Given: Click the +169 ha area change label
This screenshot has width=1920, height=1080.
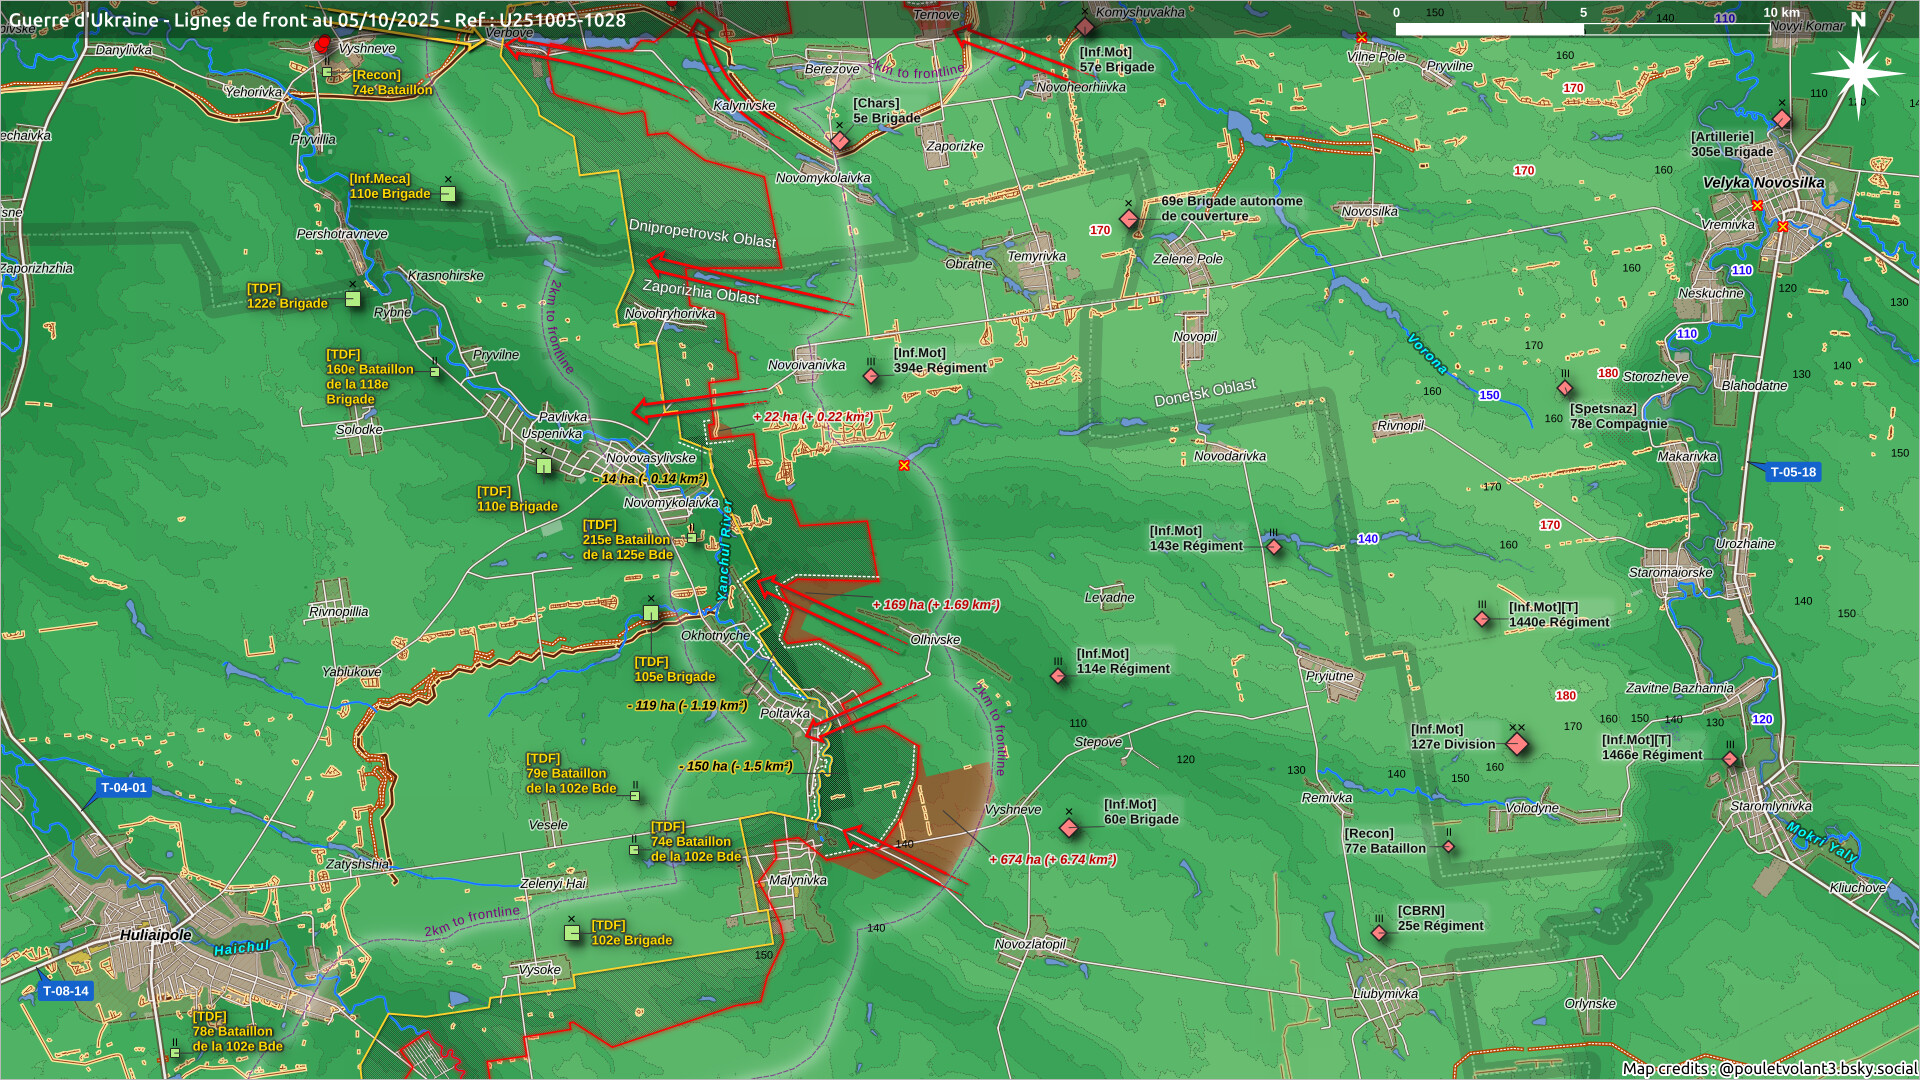Looking at the screenshot, I should tap(935, 605).
